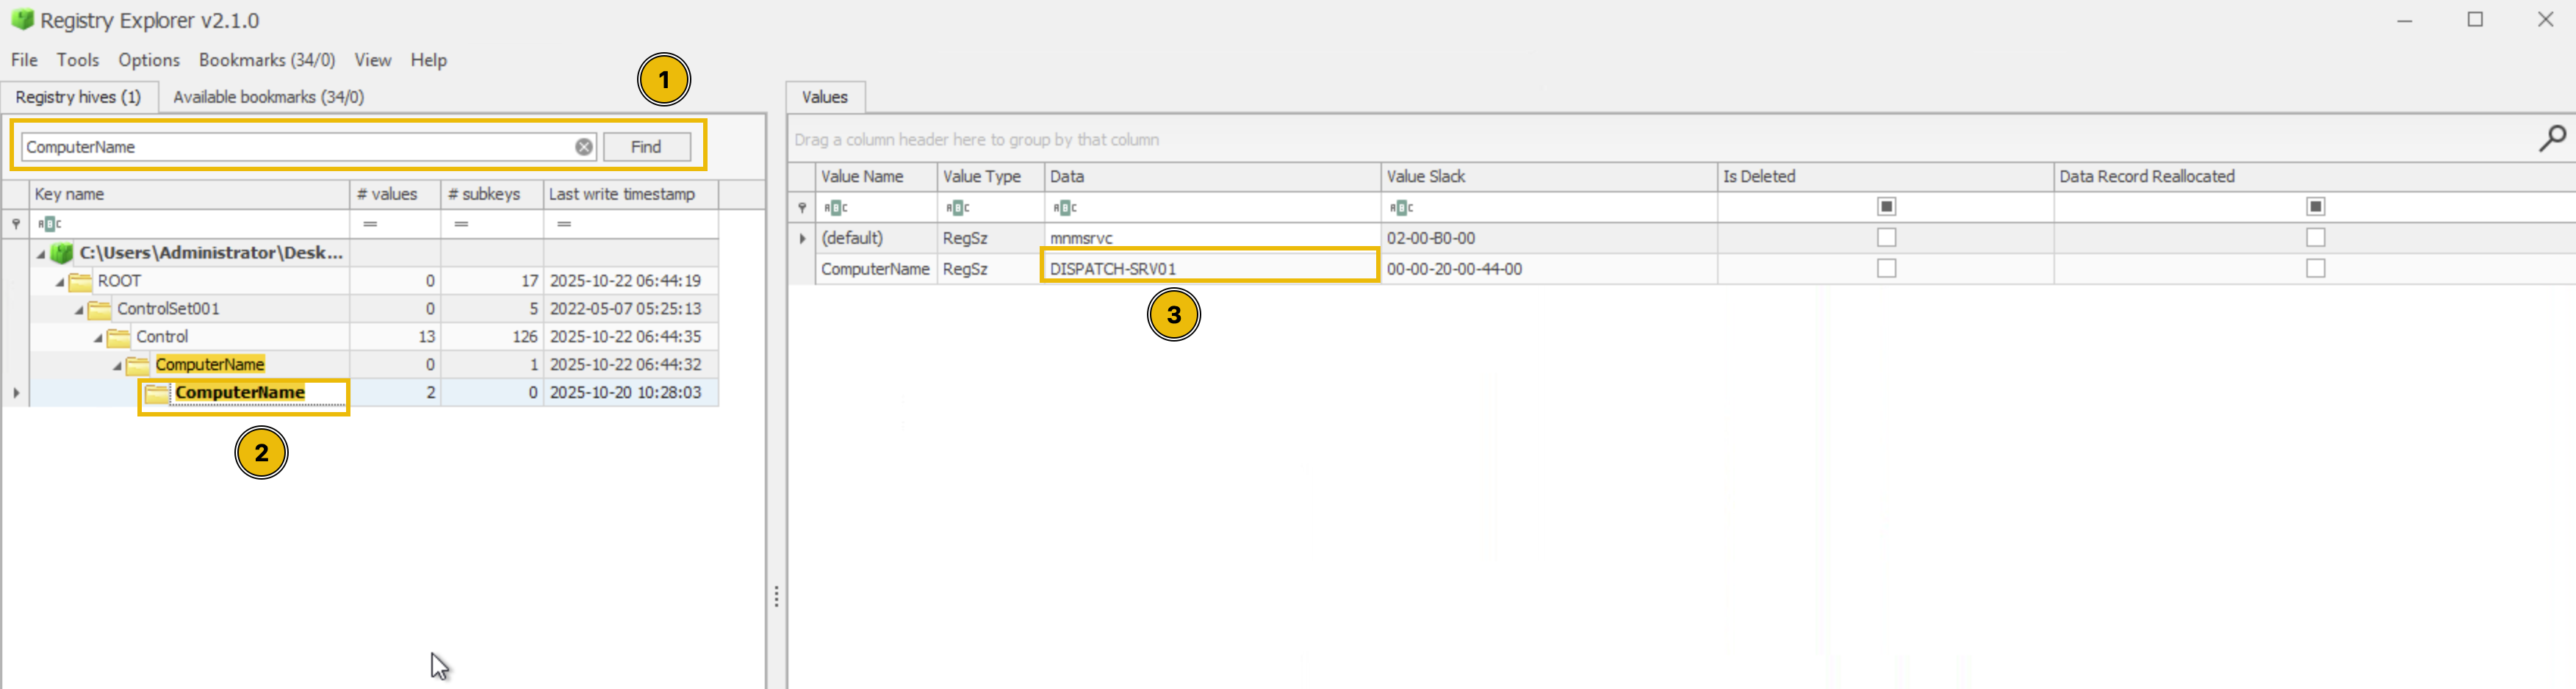Click the ABC filter icon in Value Name column
The image size is (2576, 689).
(x=837, y=207)
